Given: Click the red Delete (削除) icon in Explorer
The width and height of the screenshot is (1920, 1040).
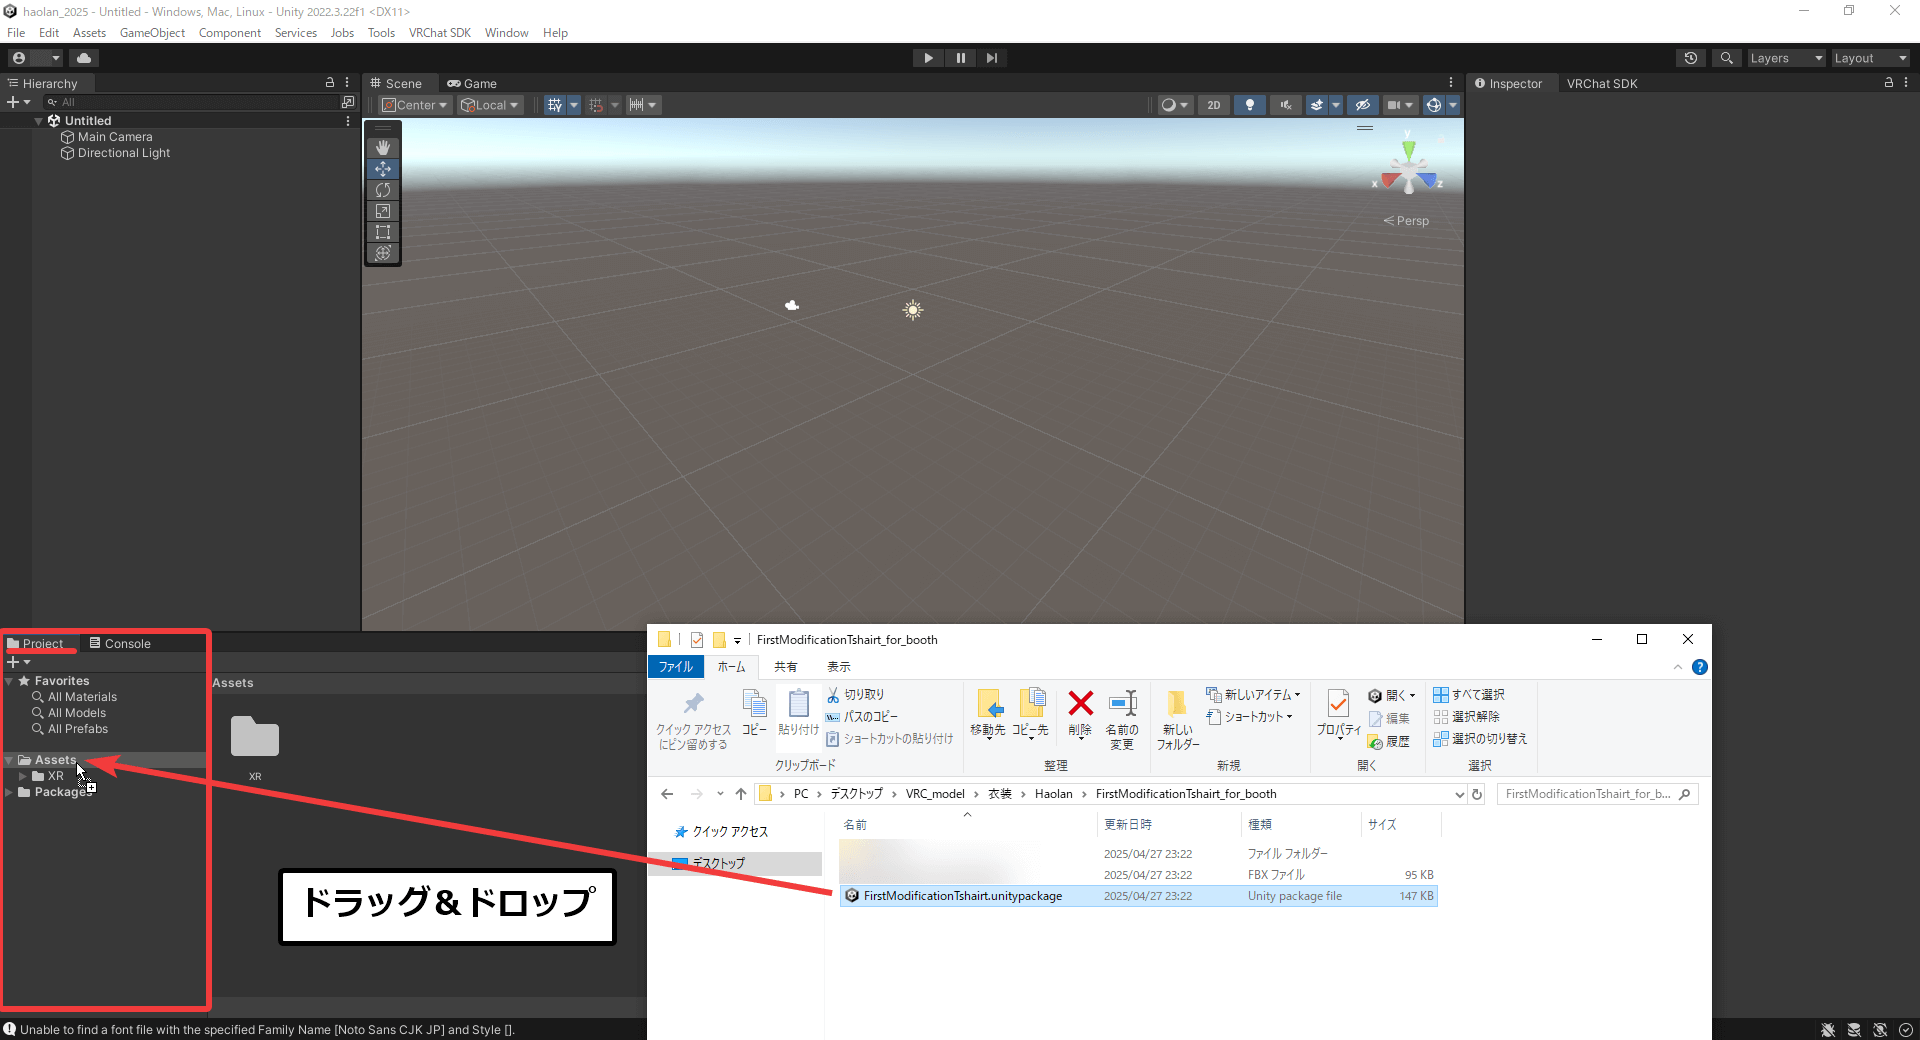Looking at the screenshot, I should (x=1080, y=712).
